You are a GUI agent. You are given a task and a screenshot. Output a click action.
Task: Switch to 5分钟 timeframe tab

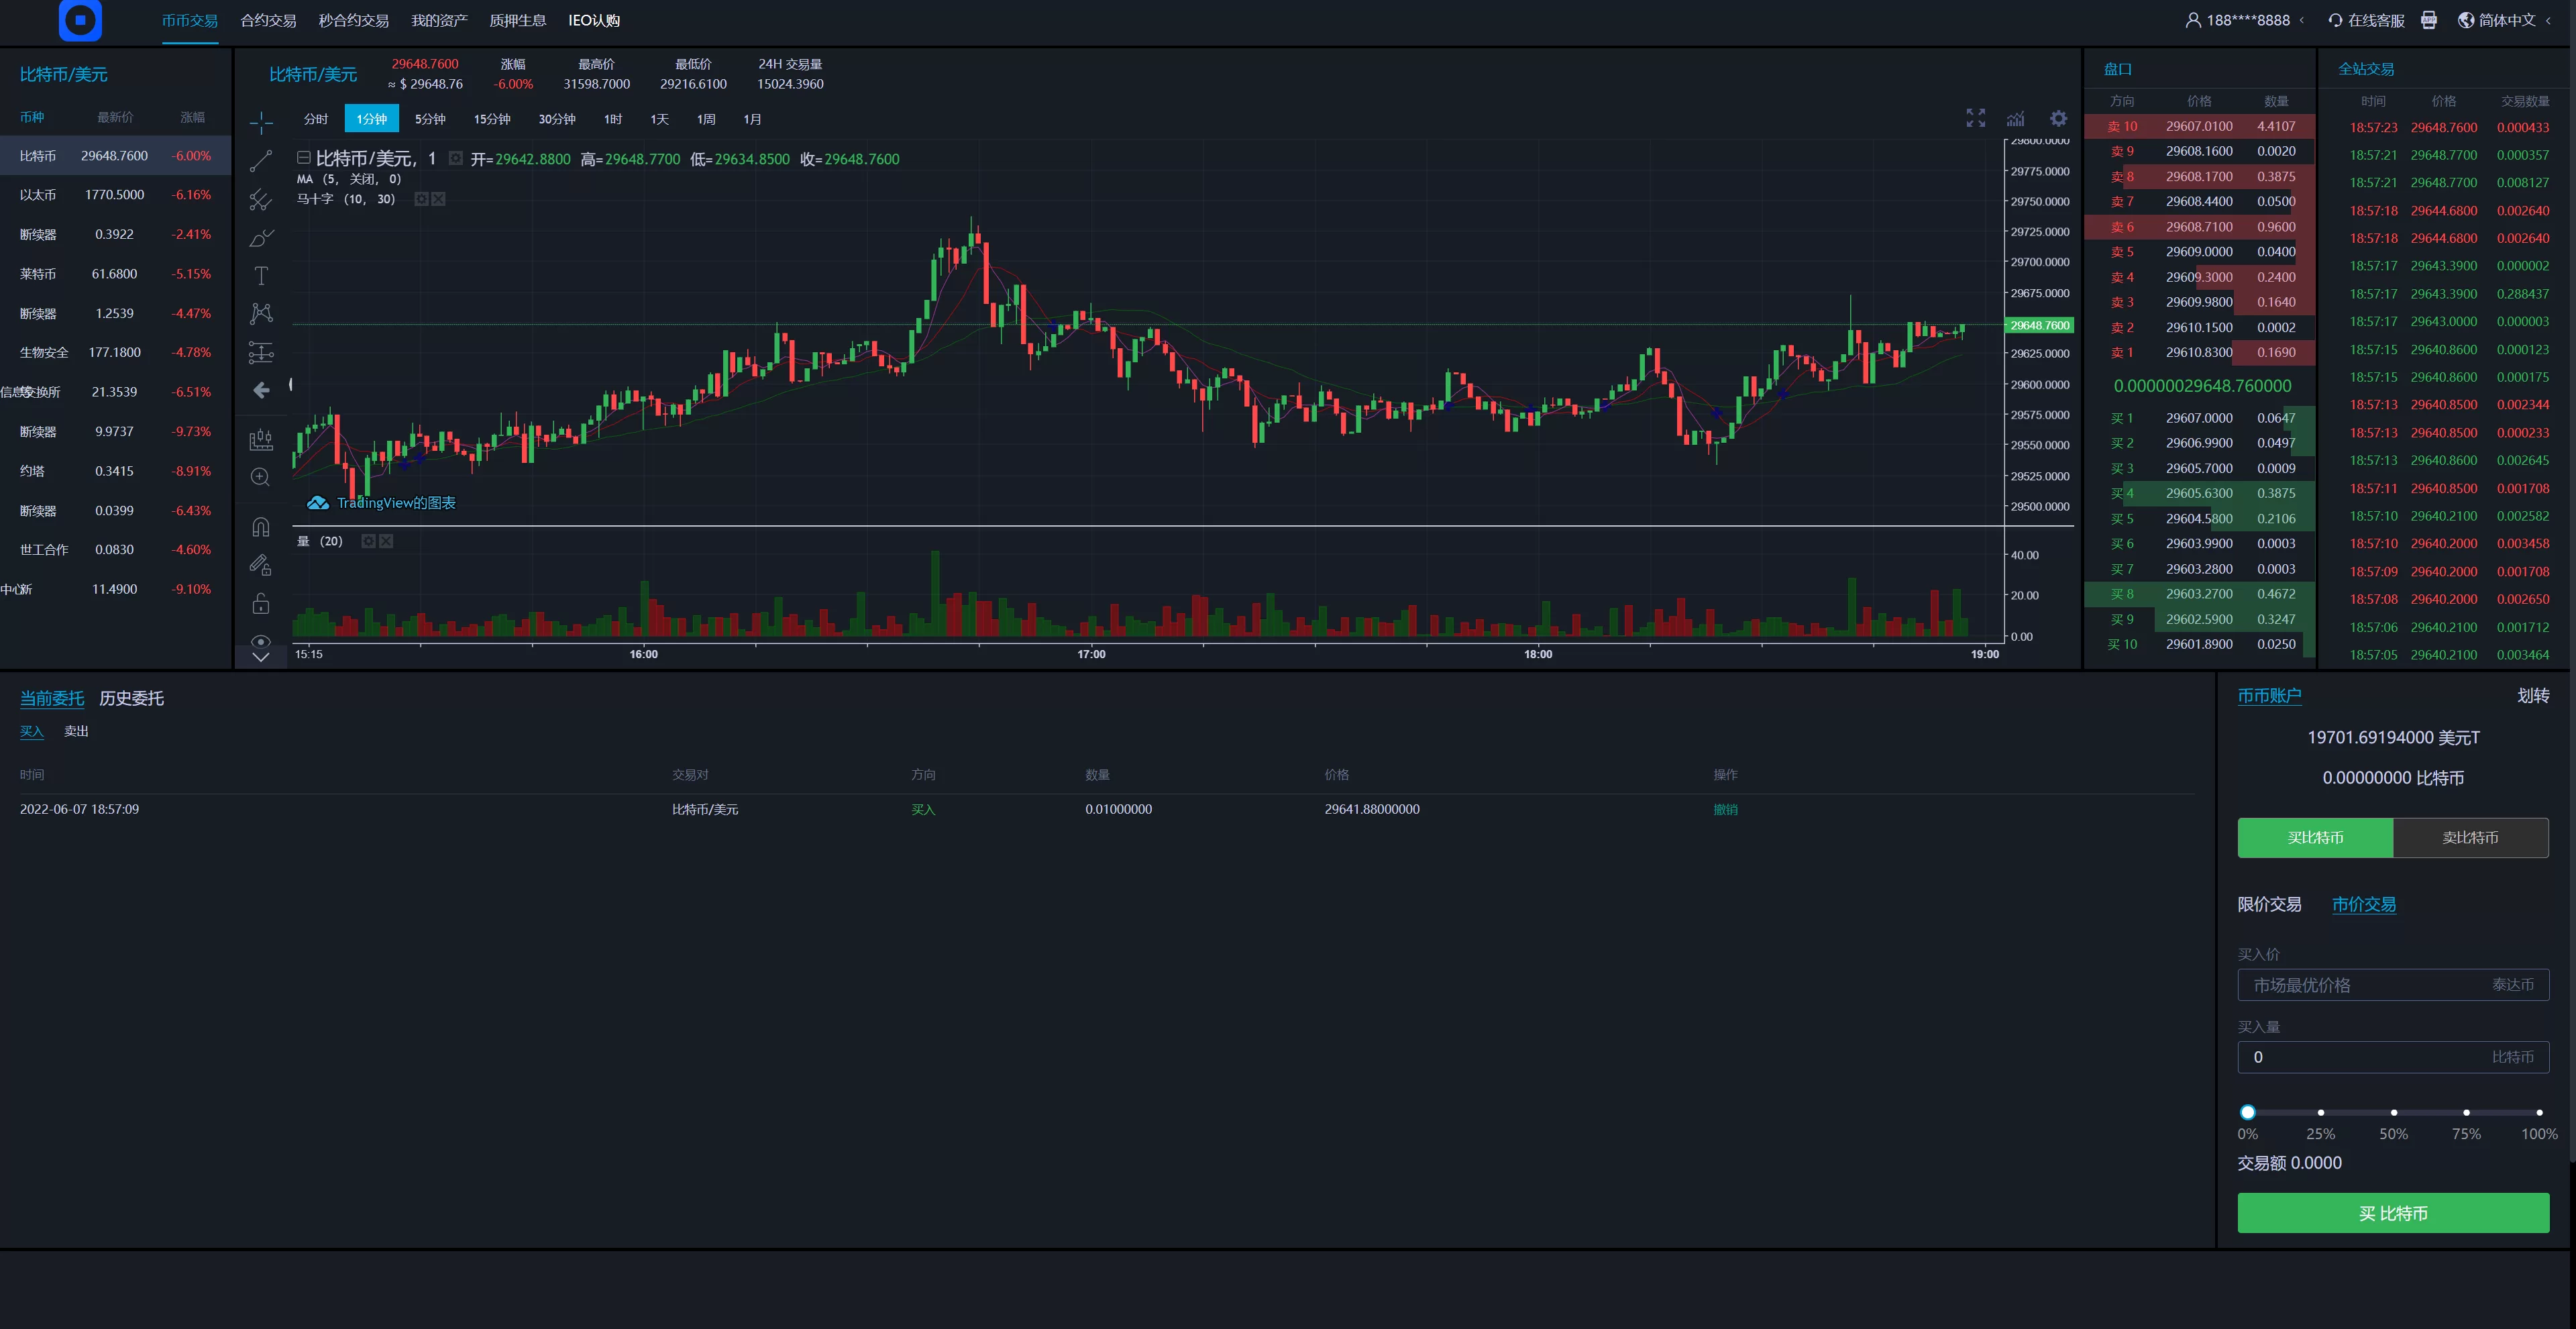430,119
